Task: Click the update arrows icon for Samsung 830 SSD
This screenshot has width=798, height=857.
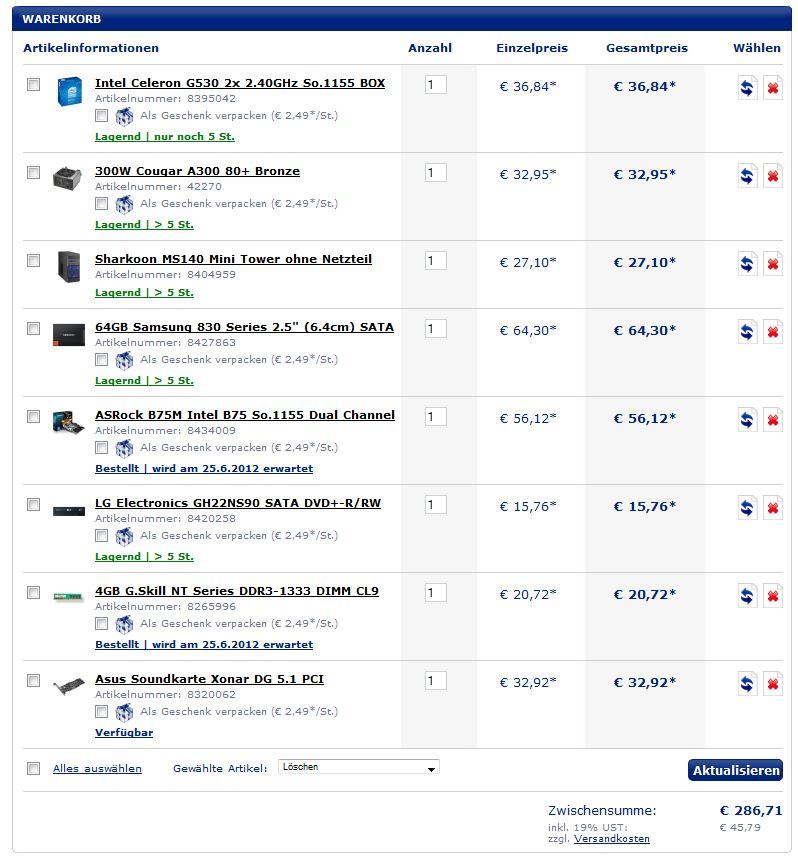Action: point(747,332)
